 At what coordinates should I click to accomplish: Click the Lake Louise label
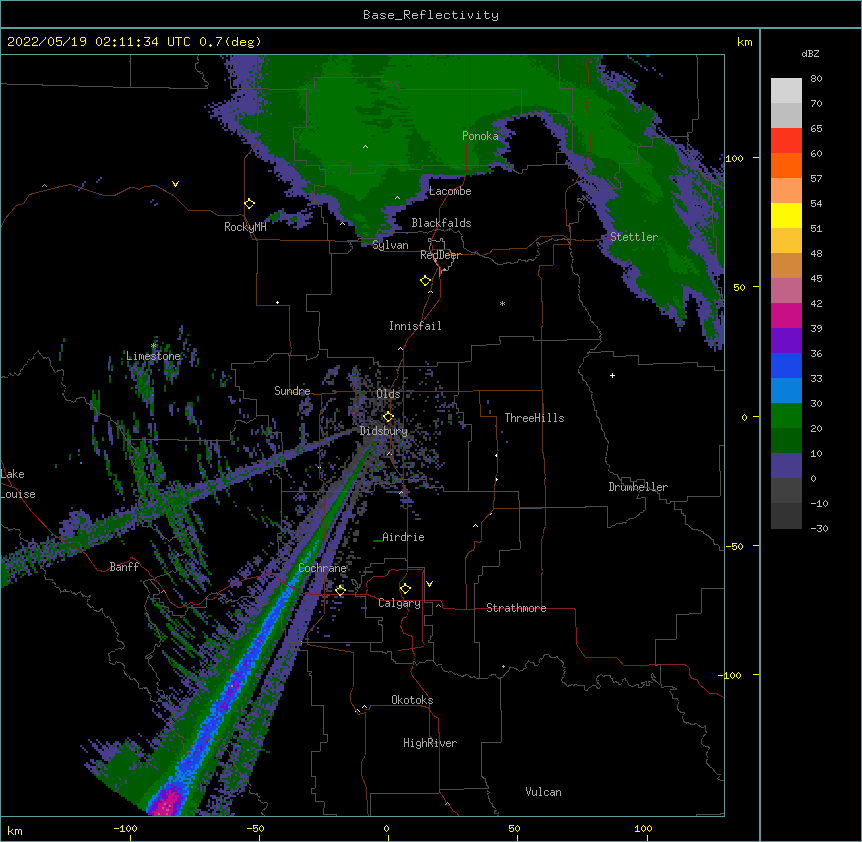(x=18, y=484)
